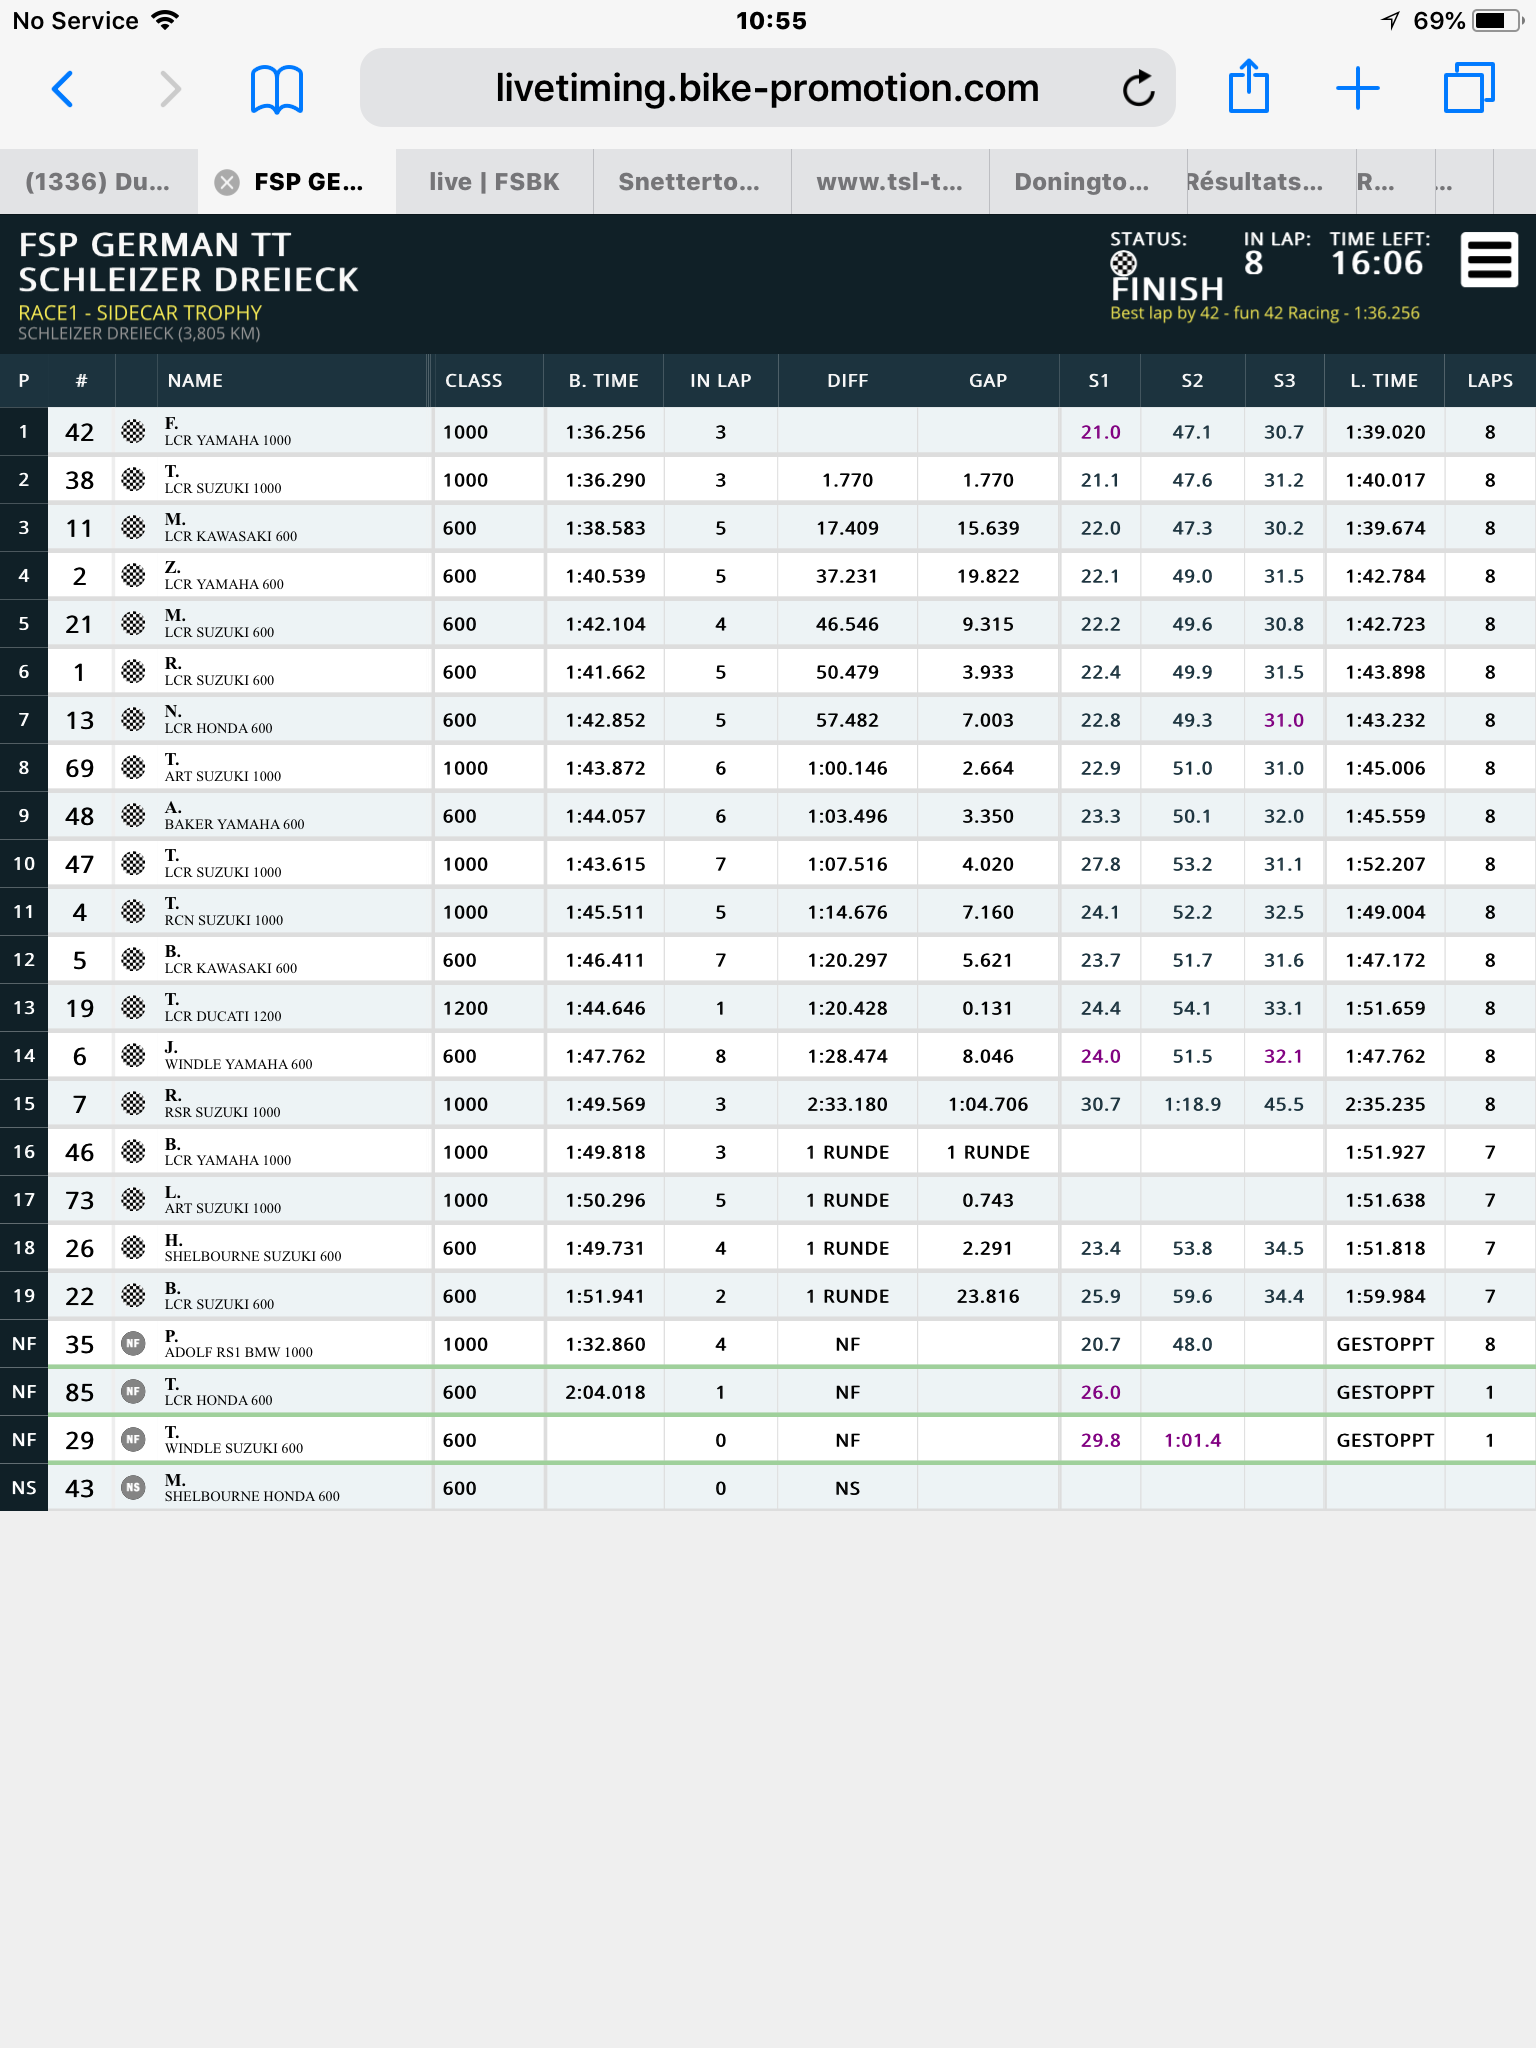
Task: Tap the Safari back arrow
Action: click(x=62, y=89)
